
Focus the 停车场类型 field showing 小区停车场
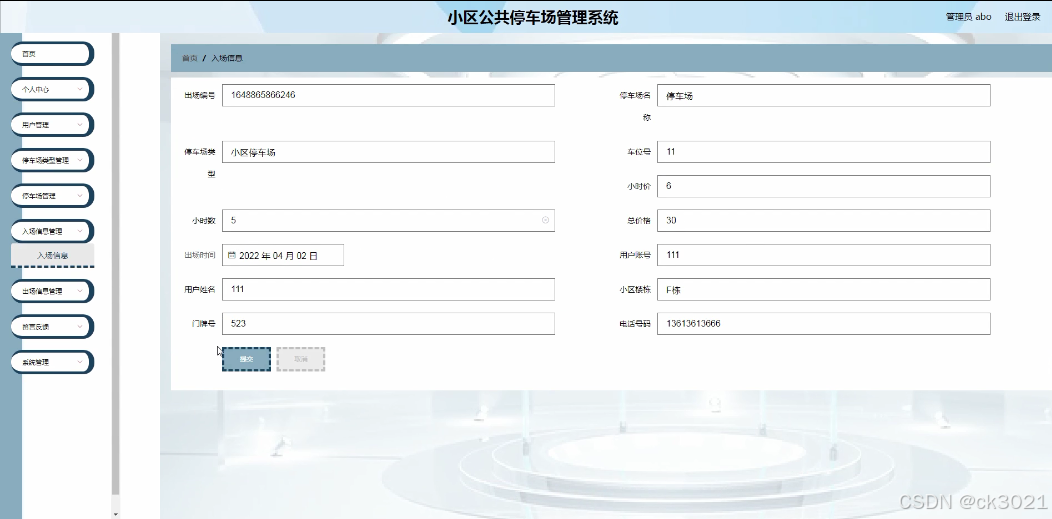tap(388, 152)
